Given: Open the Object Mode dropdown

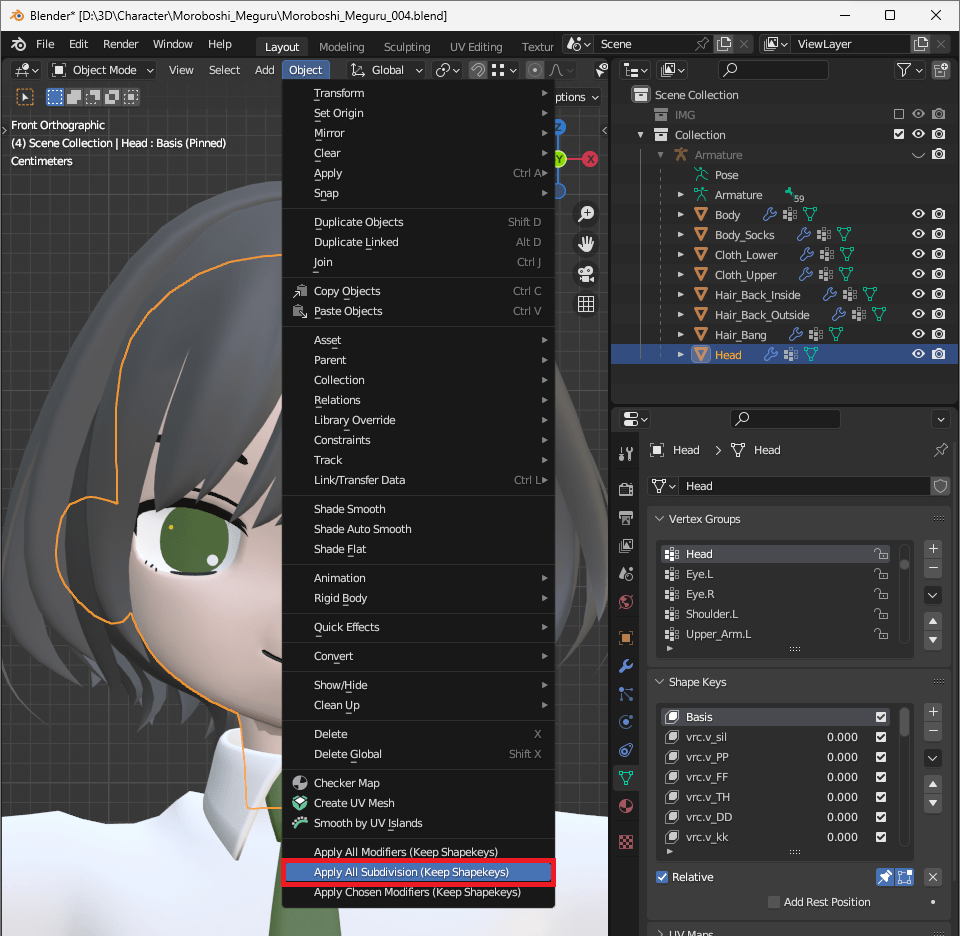Looking at the screenshot, I should point(103,70).
